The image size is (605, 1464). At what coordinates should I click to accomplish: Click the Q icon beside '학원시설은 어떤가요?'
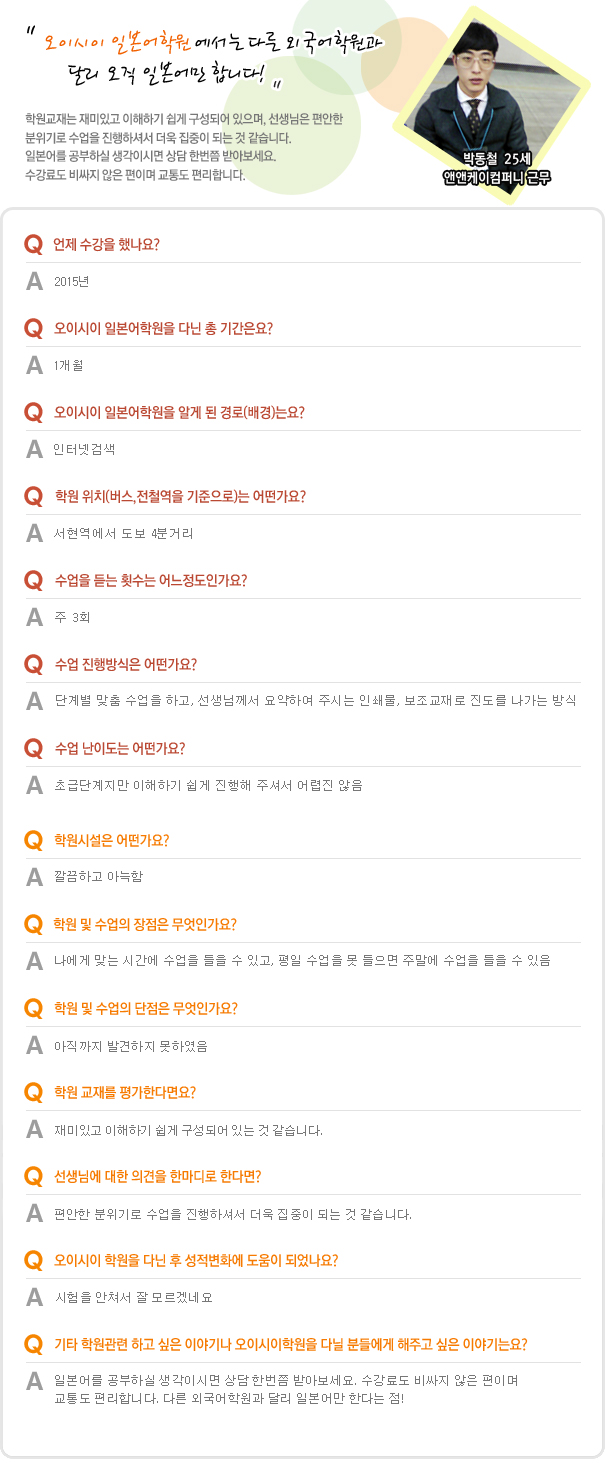tap(34, 841)
